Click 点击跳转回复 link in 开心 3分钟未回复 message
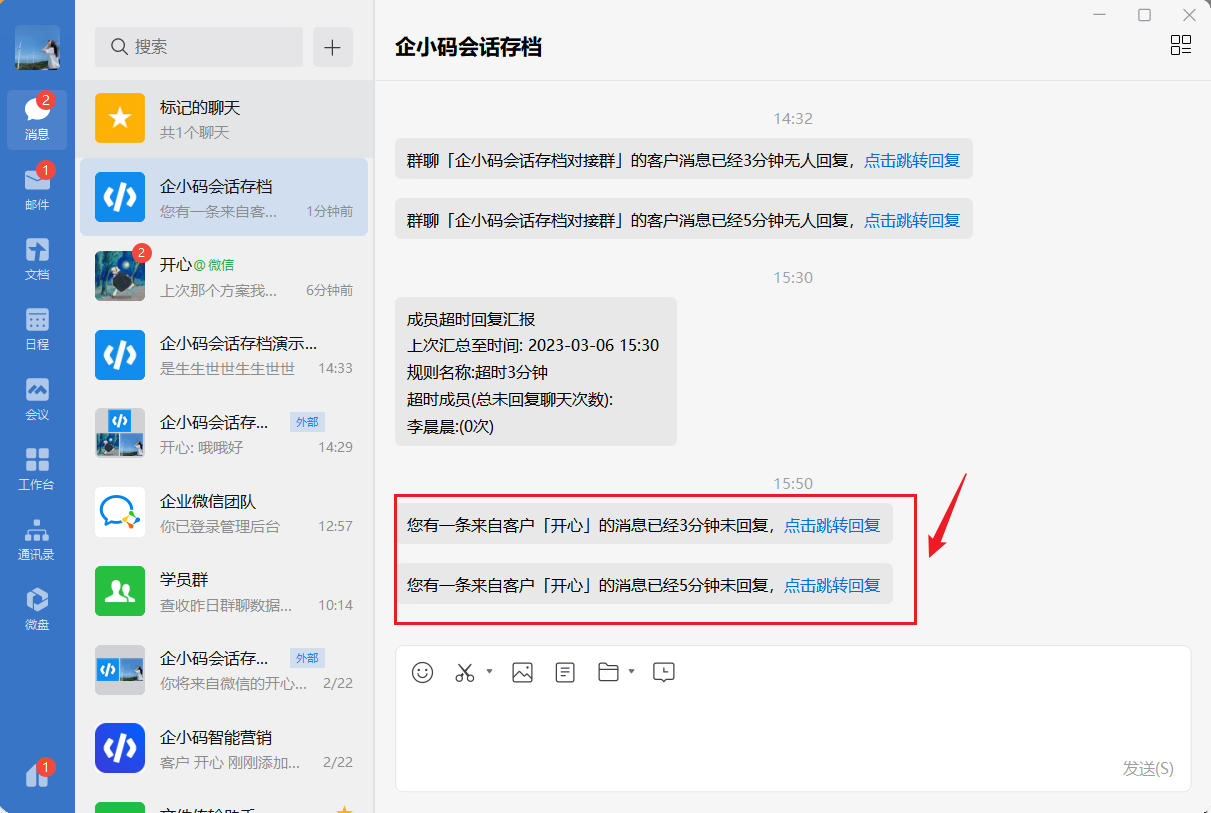This screenshot has height=813, width=1211. 832,525
